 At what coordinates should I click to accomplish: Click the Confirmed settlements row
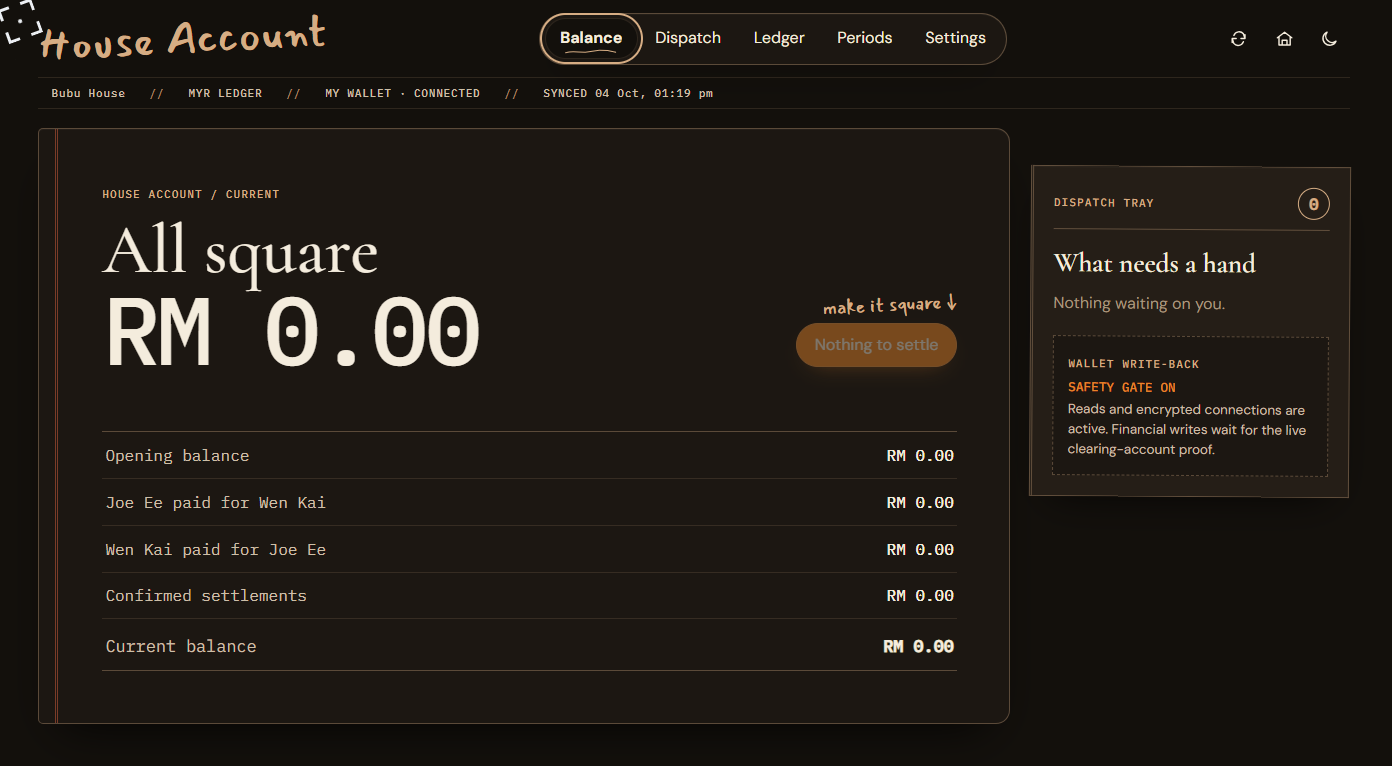pyautogui.click(x=529, y=596)
